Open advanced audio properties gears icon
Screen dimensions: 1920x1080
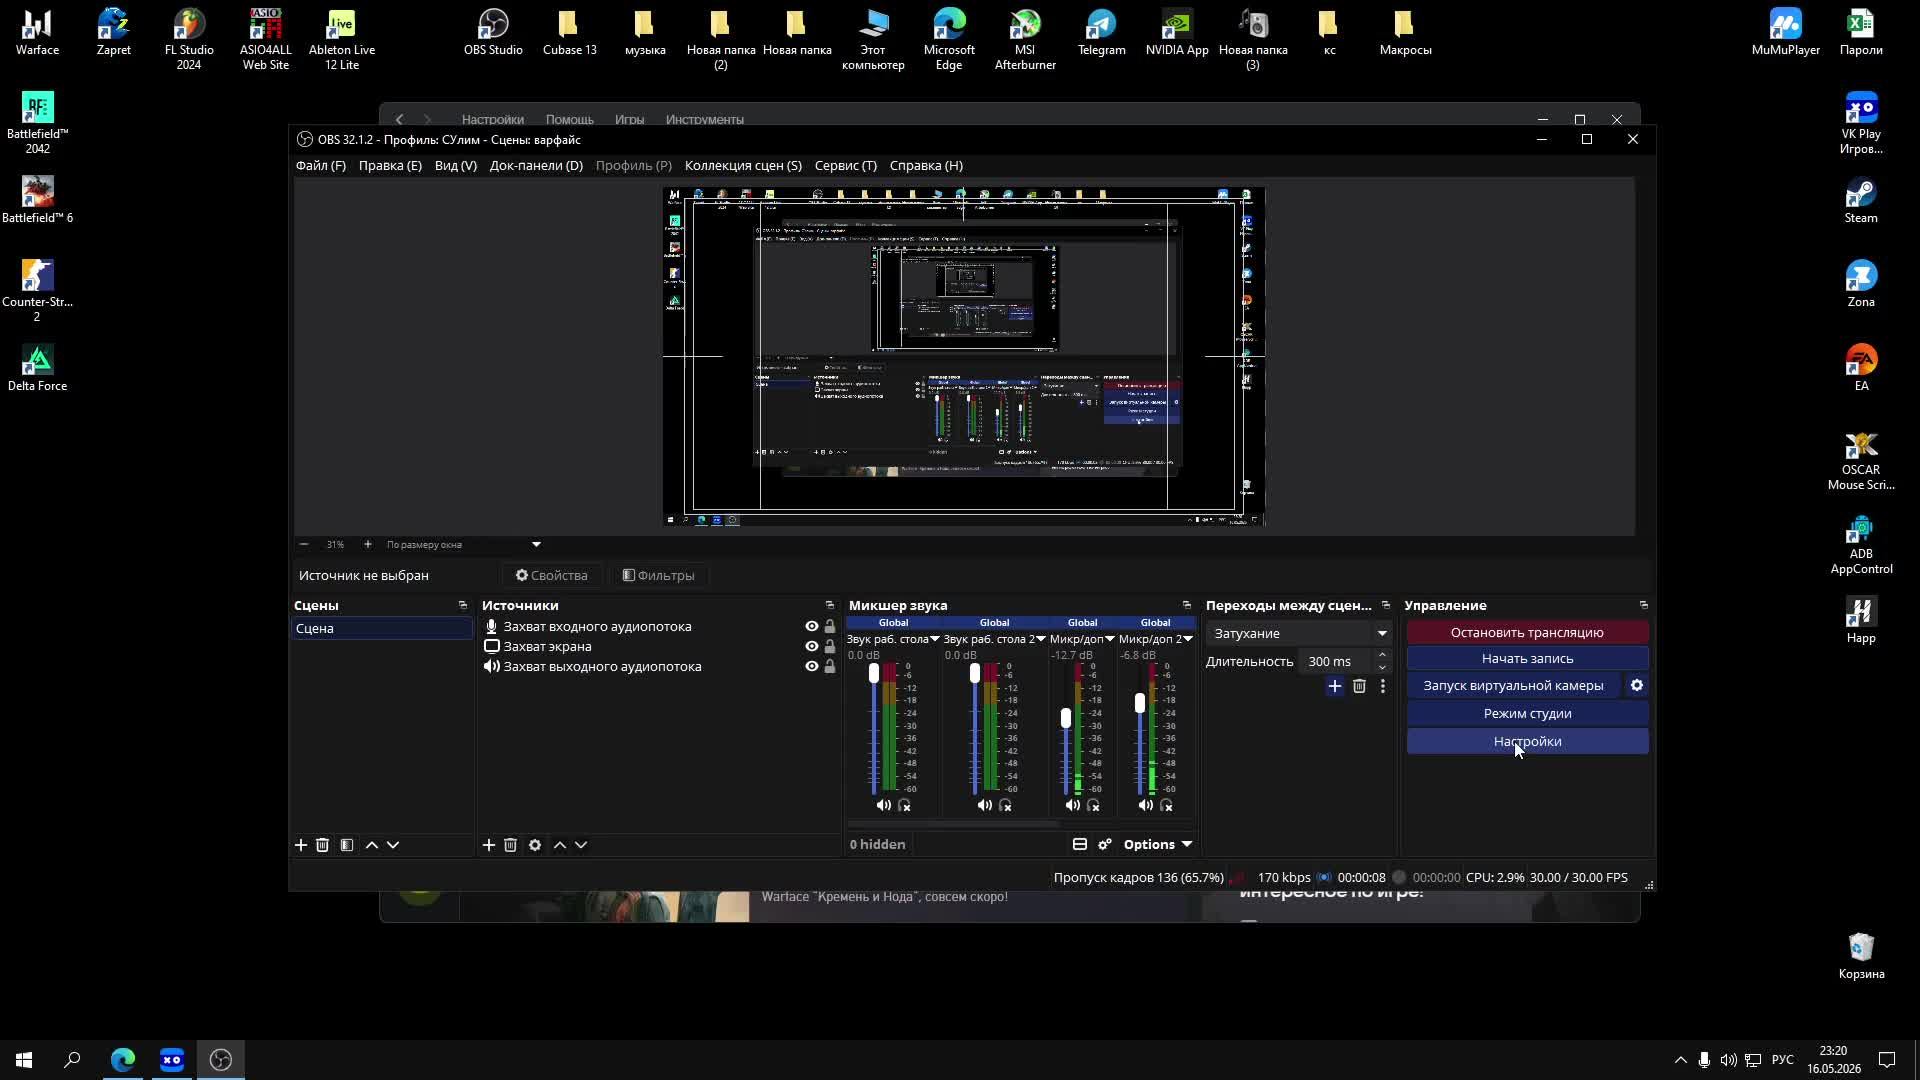click(x=1105, y=844)
